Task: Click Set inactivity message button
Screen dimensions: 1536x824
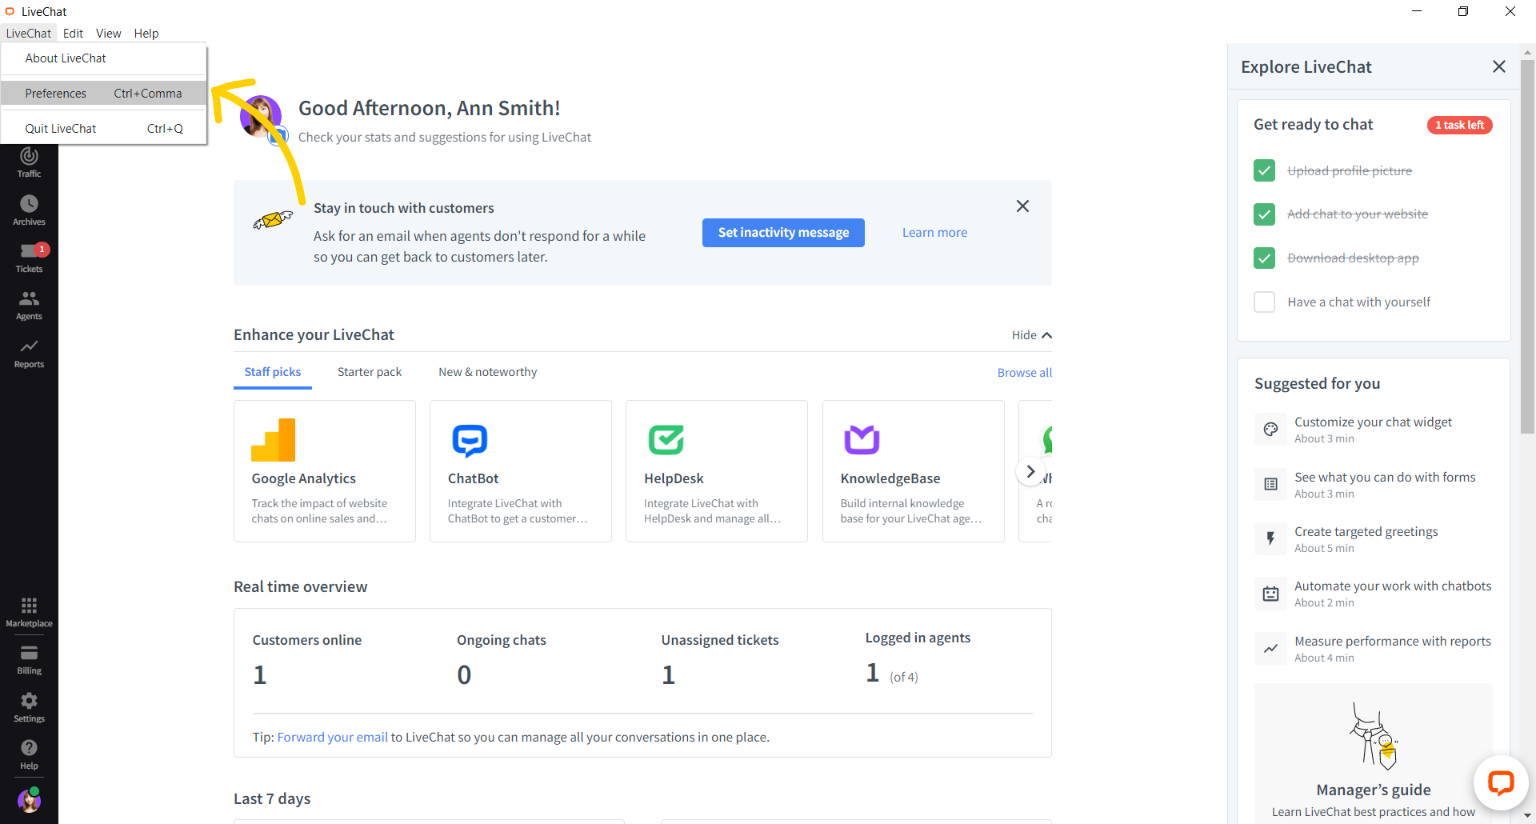Action: pyautogui.click(x=783, y=232)
